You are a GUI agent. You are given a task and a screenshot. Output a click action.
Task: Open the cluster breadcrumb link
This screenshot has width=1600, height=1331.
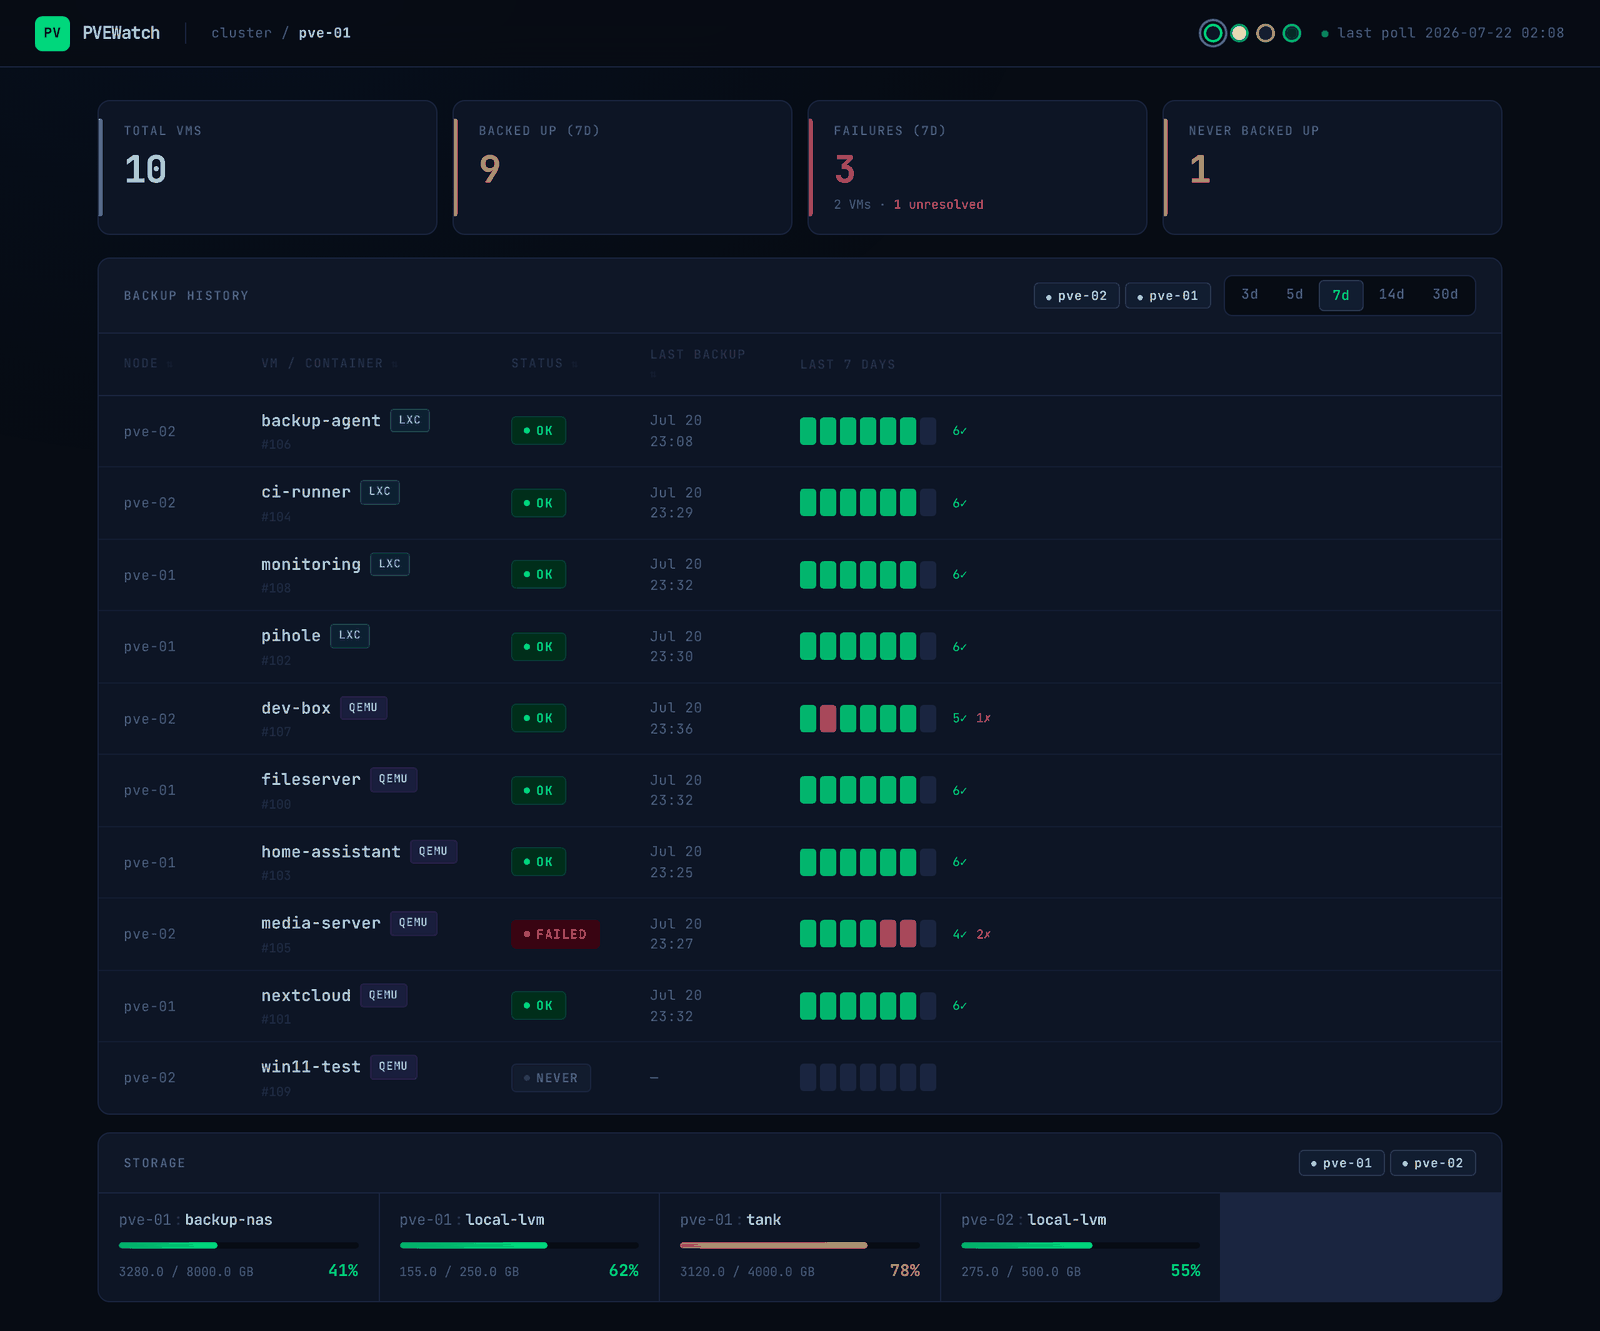241,33
